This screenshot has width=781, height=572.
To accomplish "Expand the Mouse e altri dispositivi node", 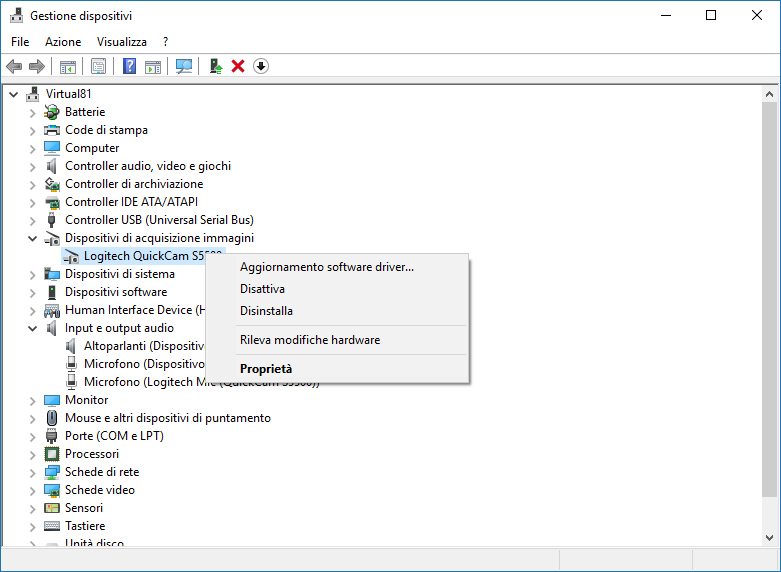I will point(33,418).
